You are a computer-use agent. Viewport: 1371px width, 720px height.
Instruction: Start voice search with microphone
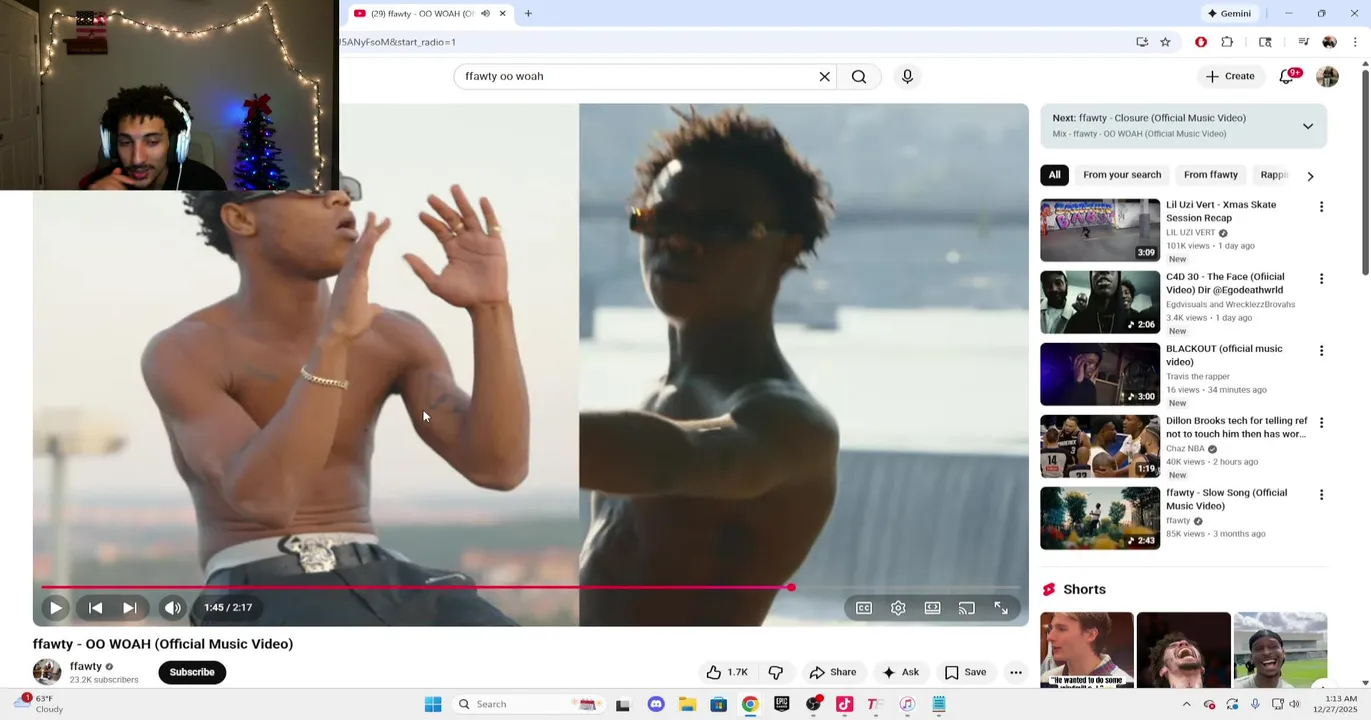click(x=907, y=76)
